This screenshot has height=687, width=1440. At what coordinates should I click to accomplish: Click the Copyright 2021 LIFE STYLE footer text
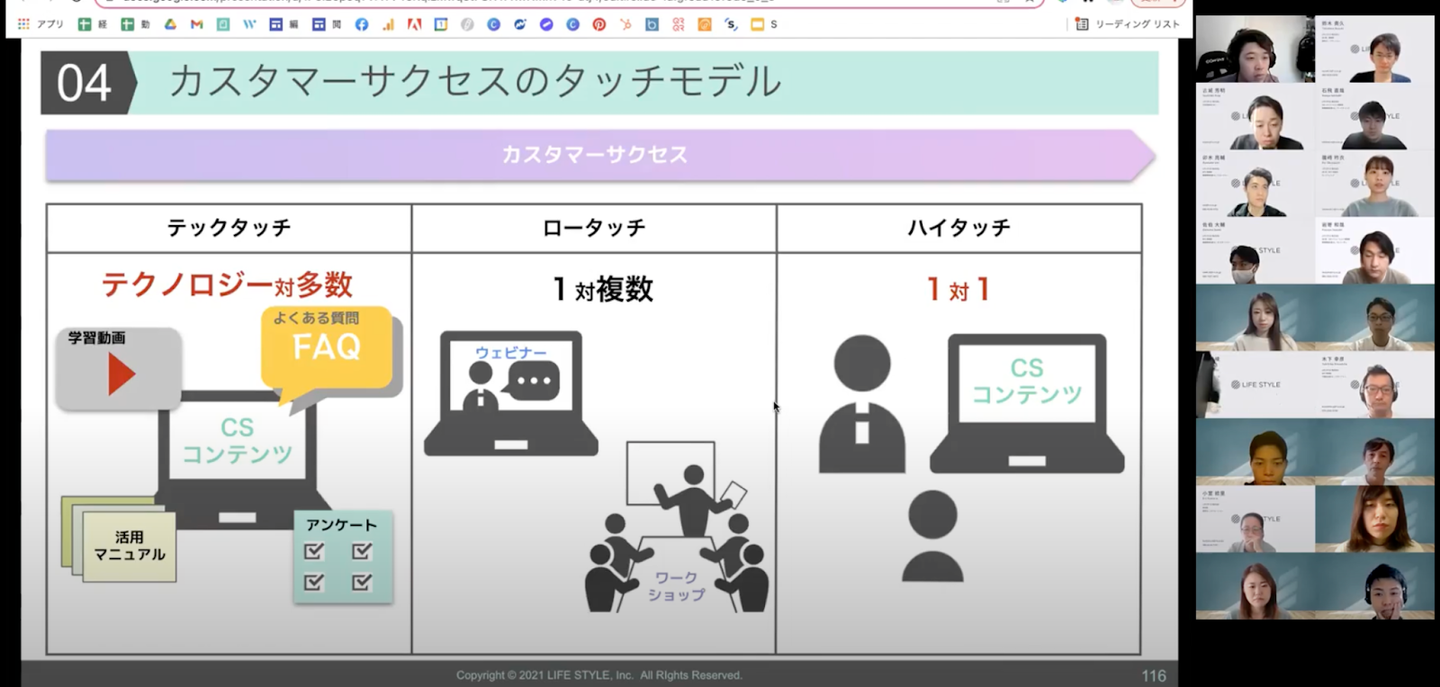click(x=600, y=676)
